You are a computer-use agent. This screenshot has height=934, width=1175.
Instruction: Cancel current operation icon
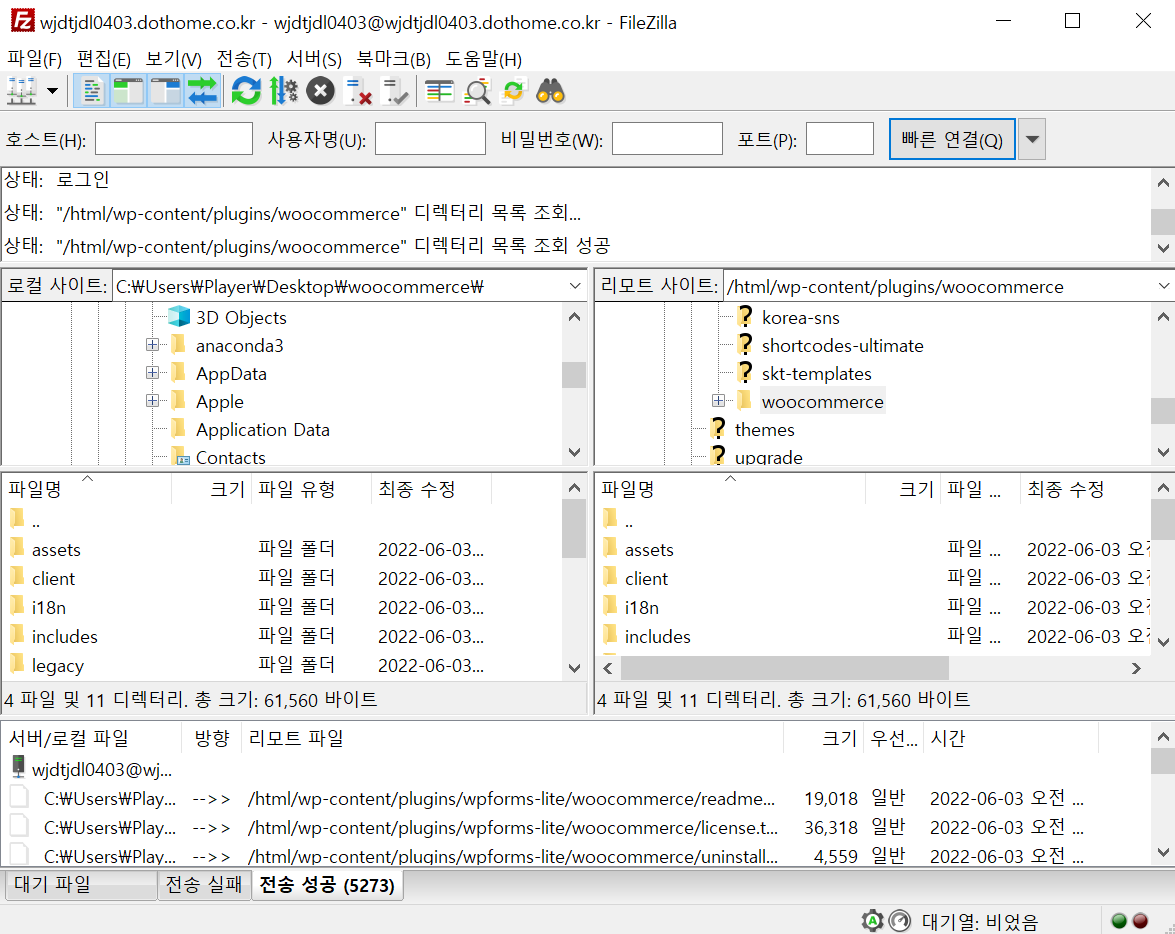pyautogui.click(x=320, y=91)
